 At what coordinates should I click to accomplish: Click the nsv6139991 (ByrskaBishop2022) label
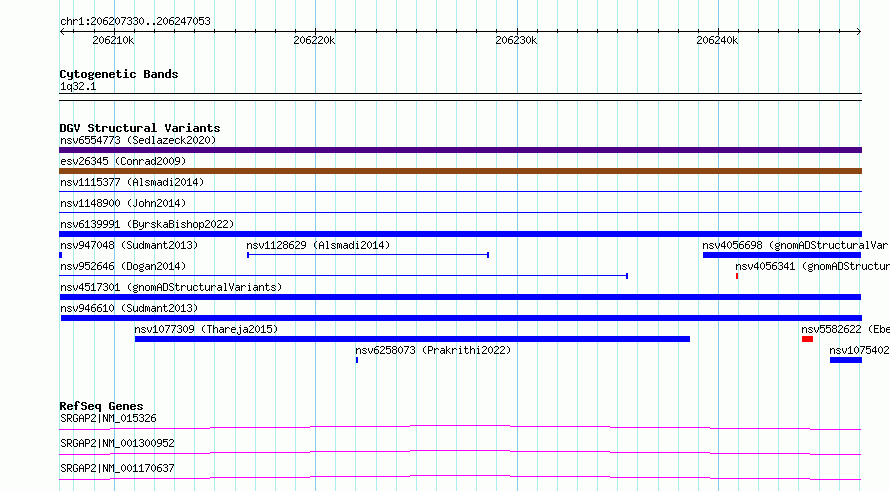pos(147,224)
